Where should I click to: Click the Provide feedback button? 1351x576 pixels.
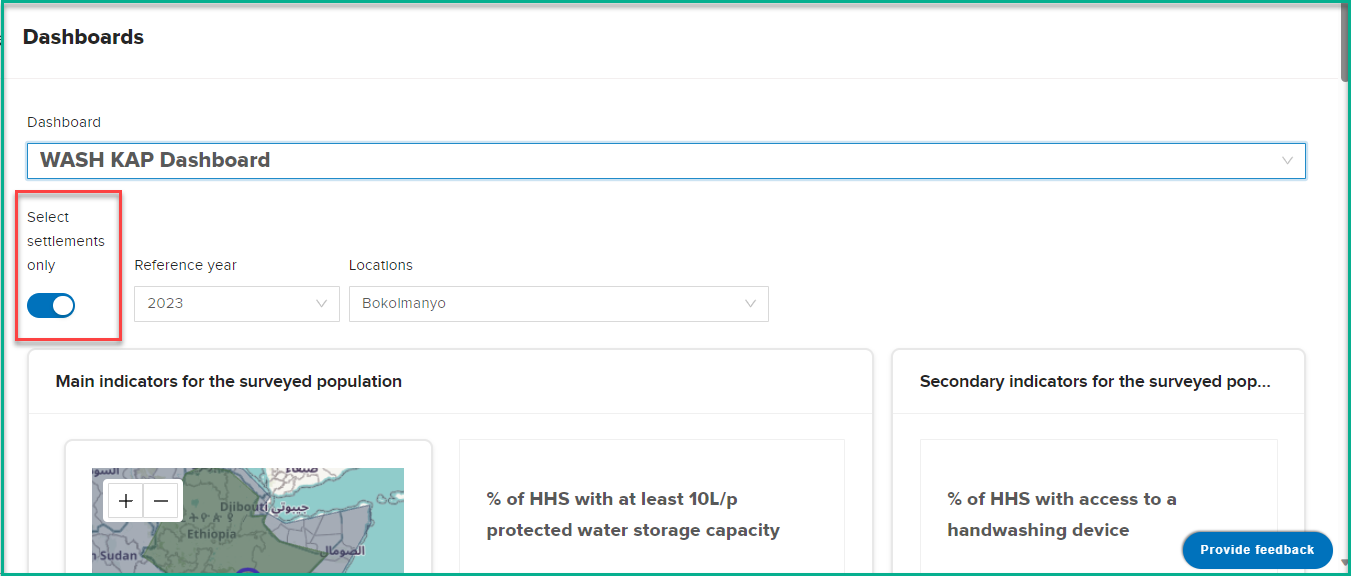coord(1257,550)
